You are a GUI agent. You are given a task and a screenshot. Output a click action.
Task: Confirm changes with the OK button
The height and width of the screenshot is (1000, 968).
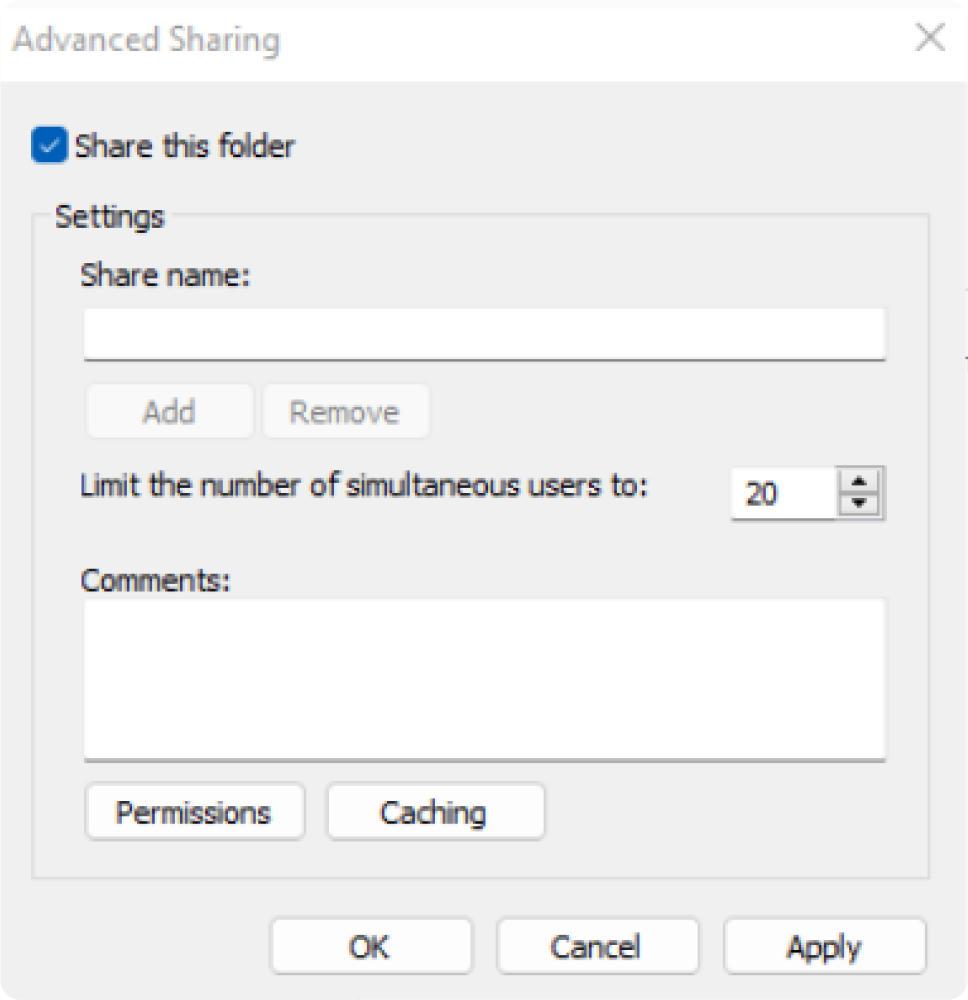tap(371, 946)
